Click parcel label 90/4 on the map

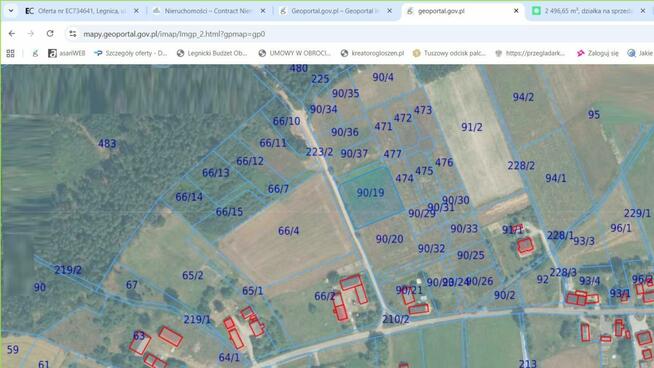tap(383, 77)
